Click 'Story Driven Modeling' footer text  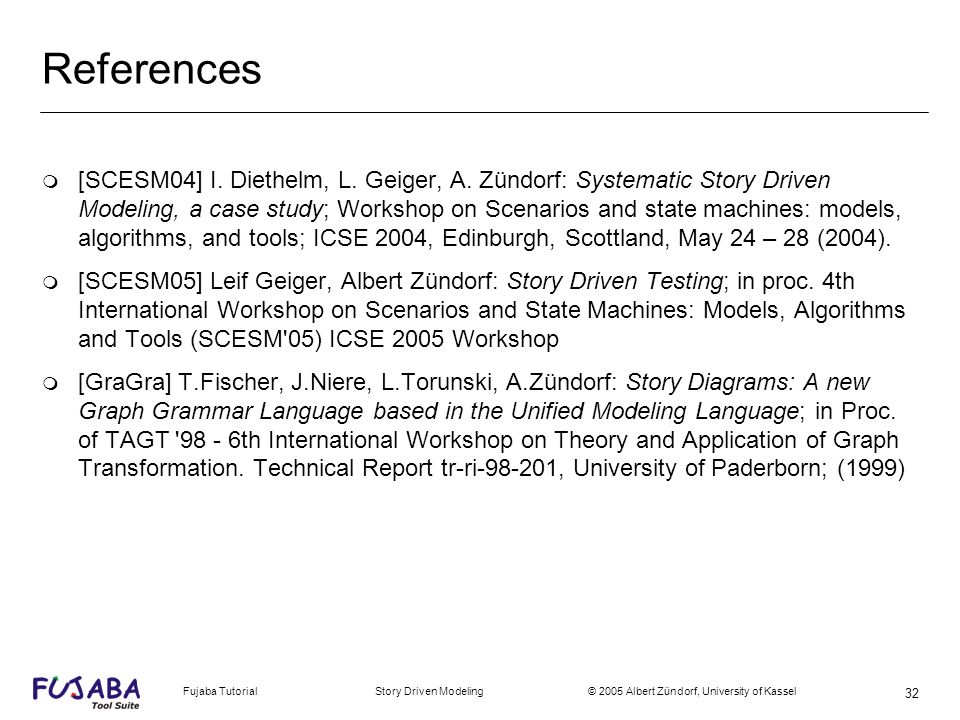click(x=429, y=691)
